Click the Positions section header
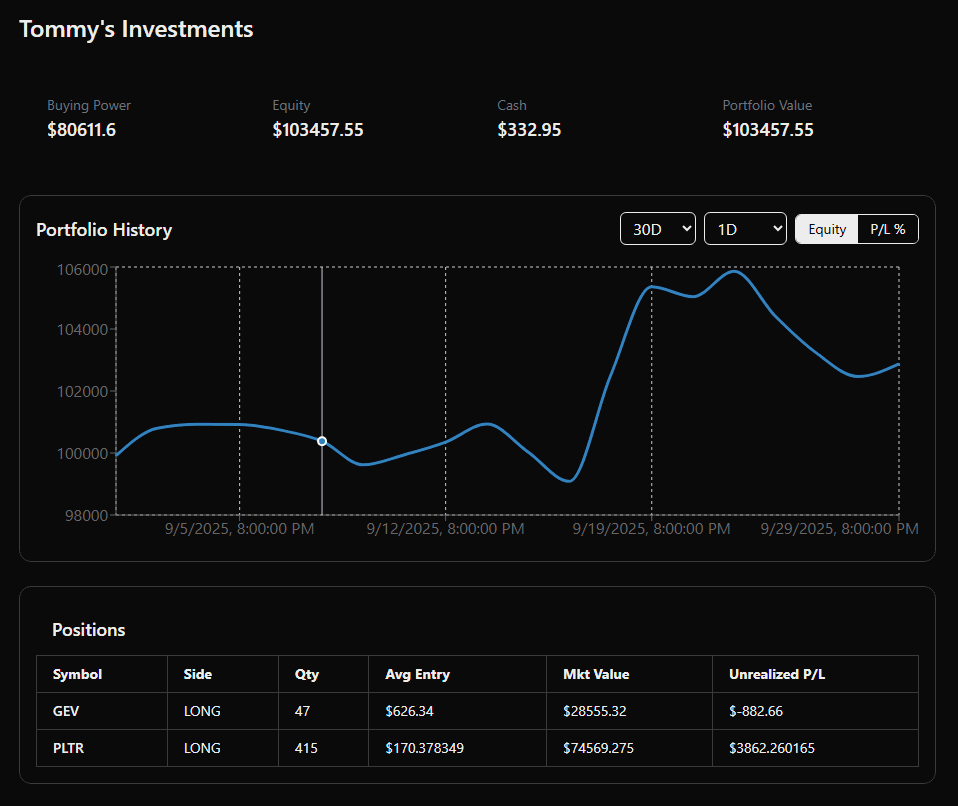This screenshot has width=958, height=806. pyautogui.click(x=88, y=630)
